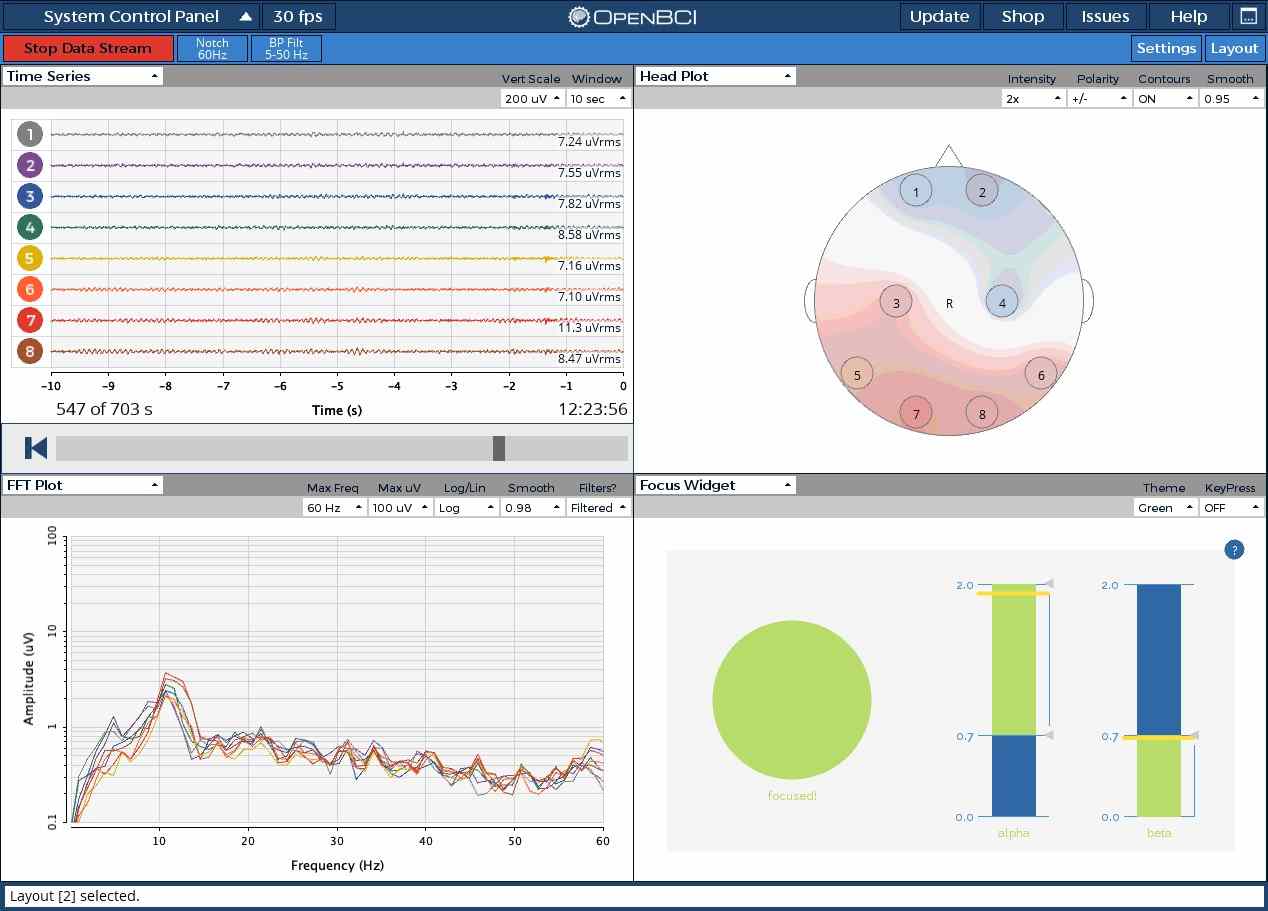Screen dimensions: 1268x911
Task: Click the channel 8 circle in Time Series
Action: coord(29,351)
